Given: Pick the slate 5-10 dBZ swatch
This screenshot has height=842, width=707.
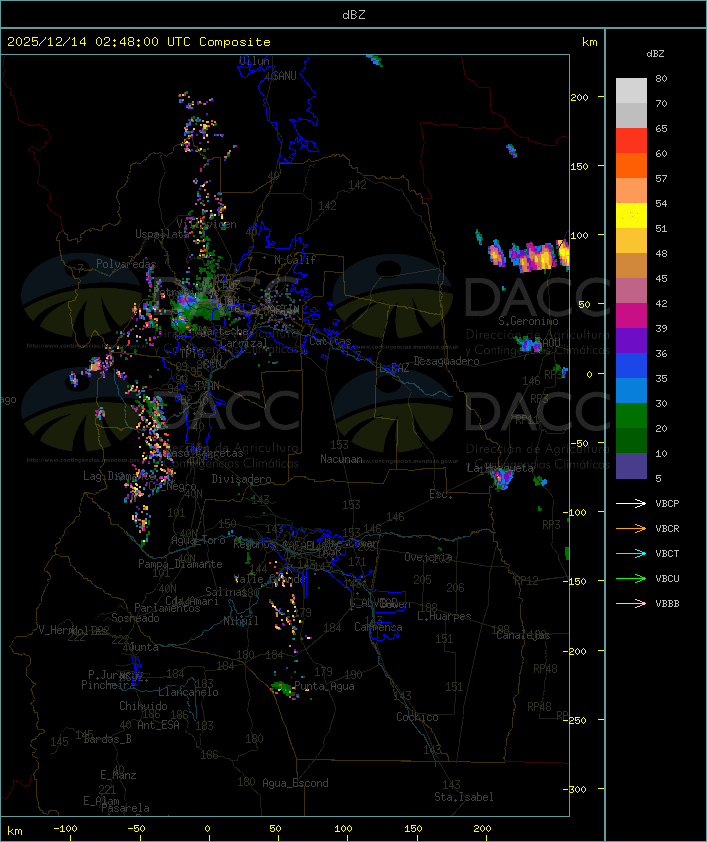Looking at the screenshot, I should pyautogui.click(x=631, y=466).
